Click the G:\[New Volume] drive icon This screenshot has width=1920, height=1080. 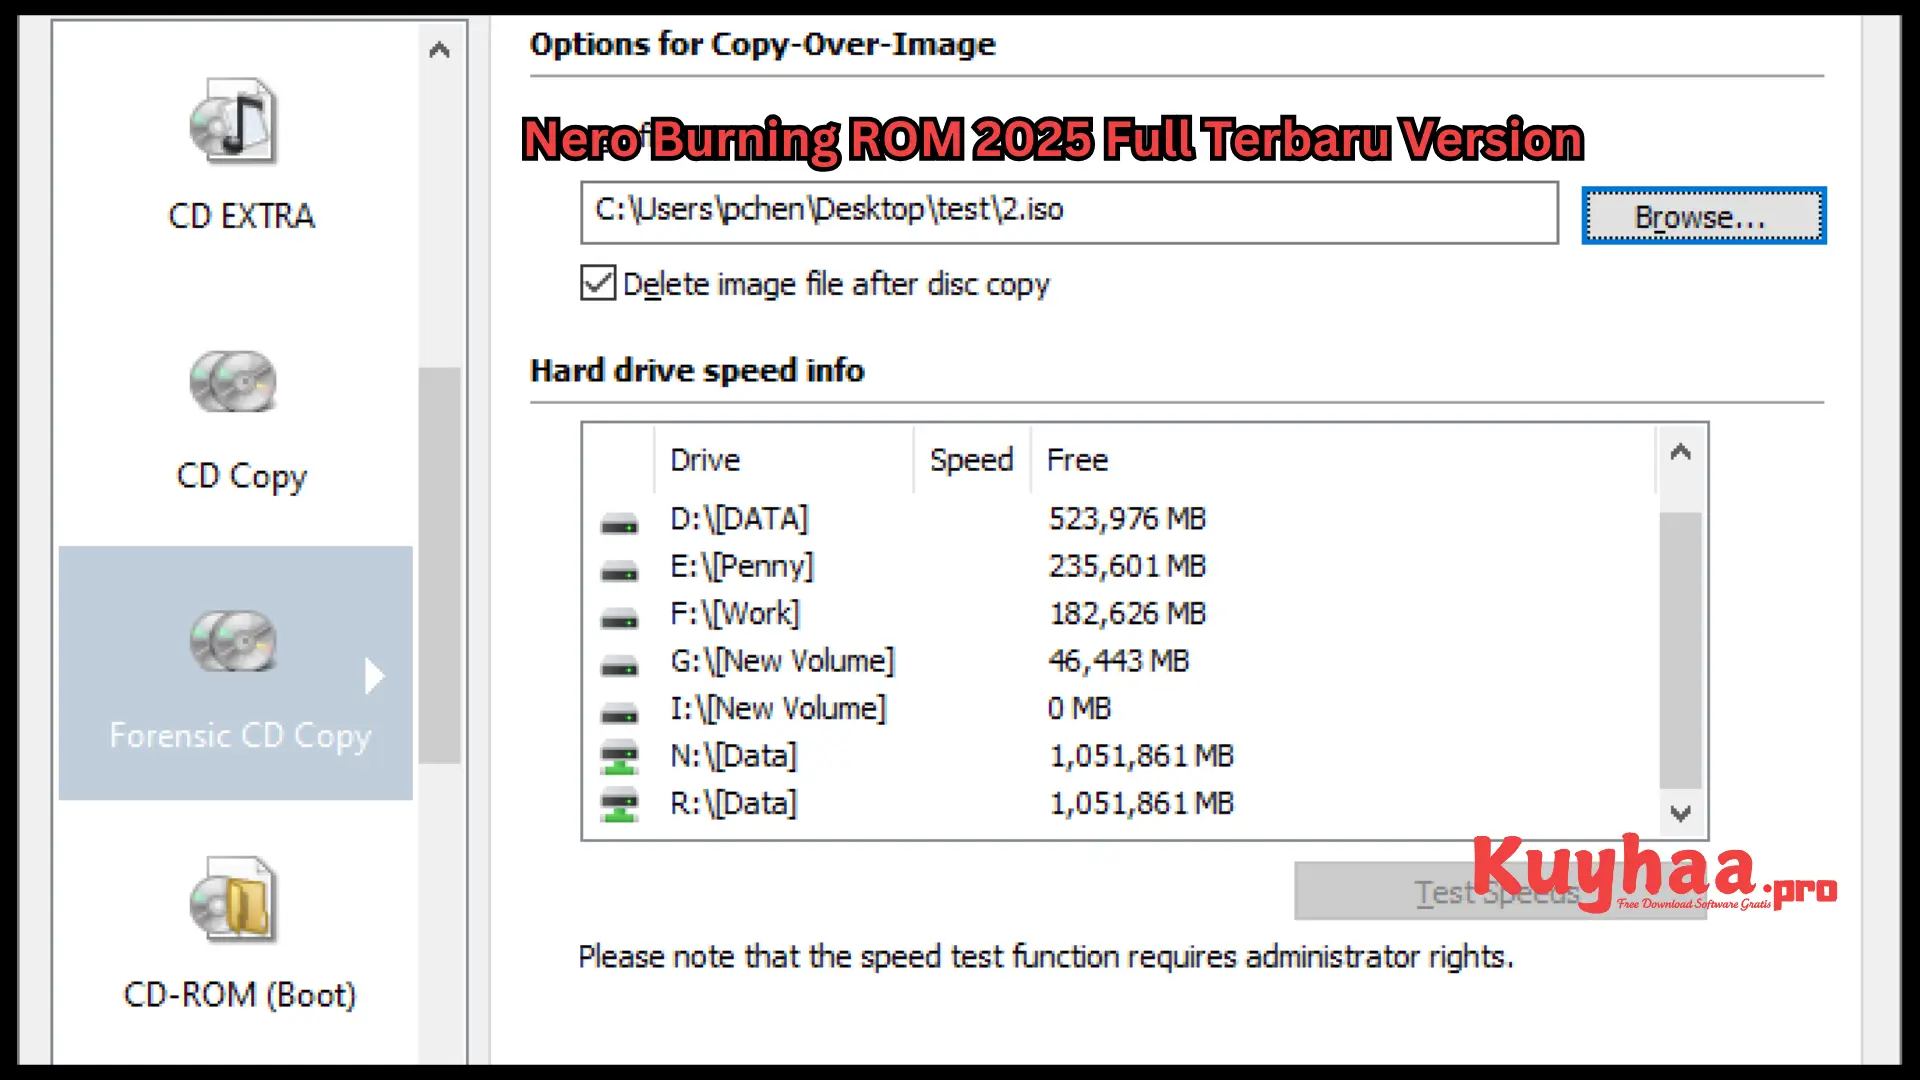click(x=619, y=665)
